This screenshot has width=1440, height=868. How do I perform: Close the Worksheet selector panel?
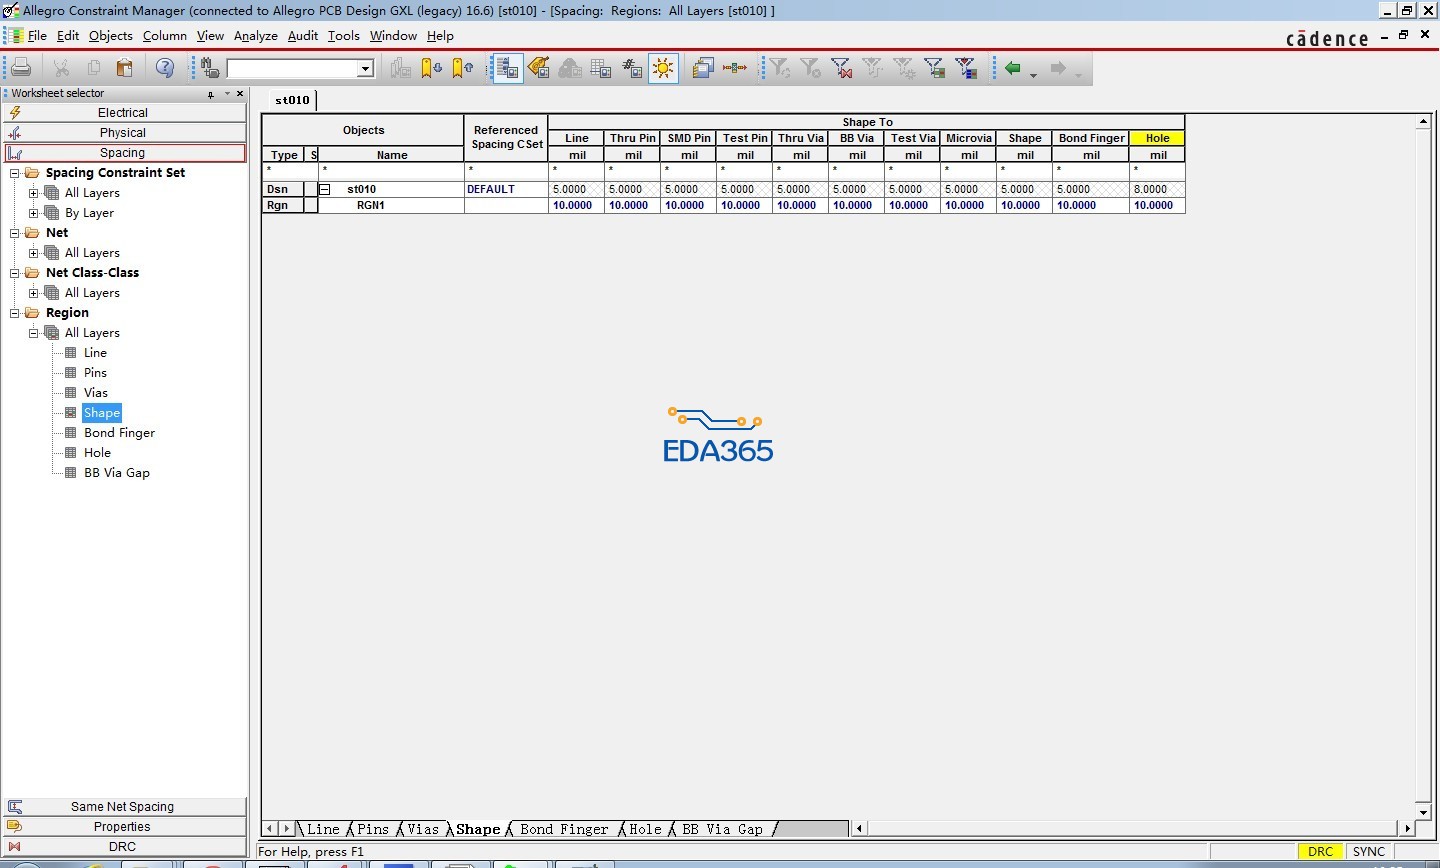click(x=240, y=94)
